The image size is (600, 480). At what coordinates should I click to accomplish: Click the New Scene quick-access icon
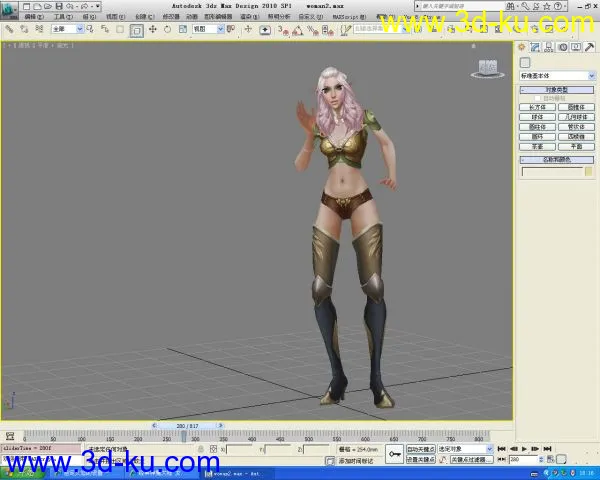pos(26,7)
